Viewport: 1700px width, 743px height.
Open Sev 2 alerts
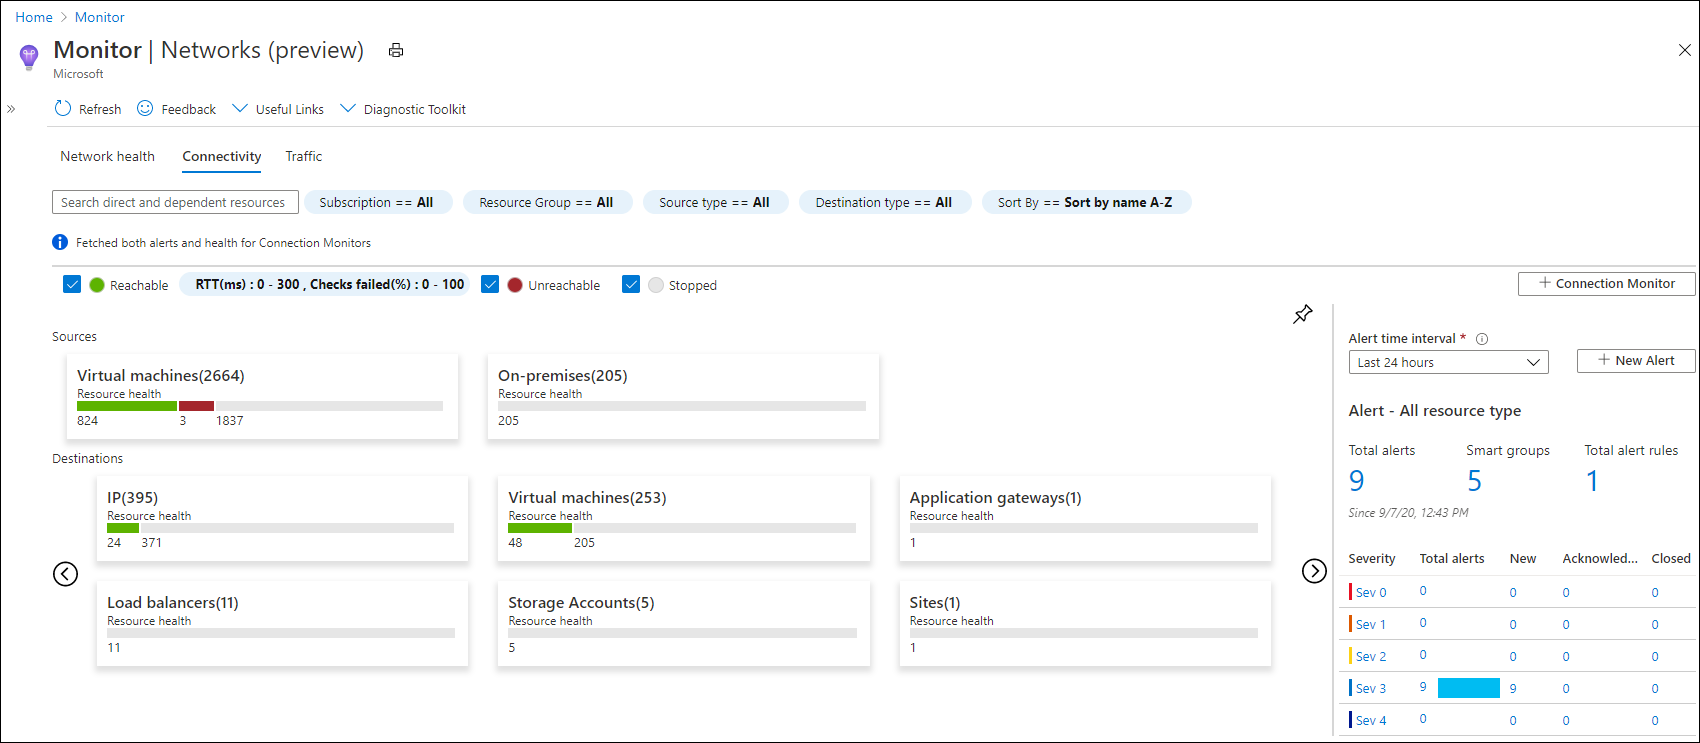pyautogui.click(x=1371, y=656)
